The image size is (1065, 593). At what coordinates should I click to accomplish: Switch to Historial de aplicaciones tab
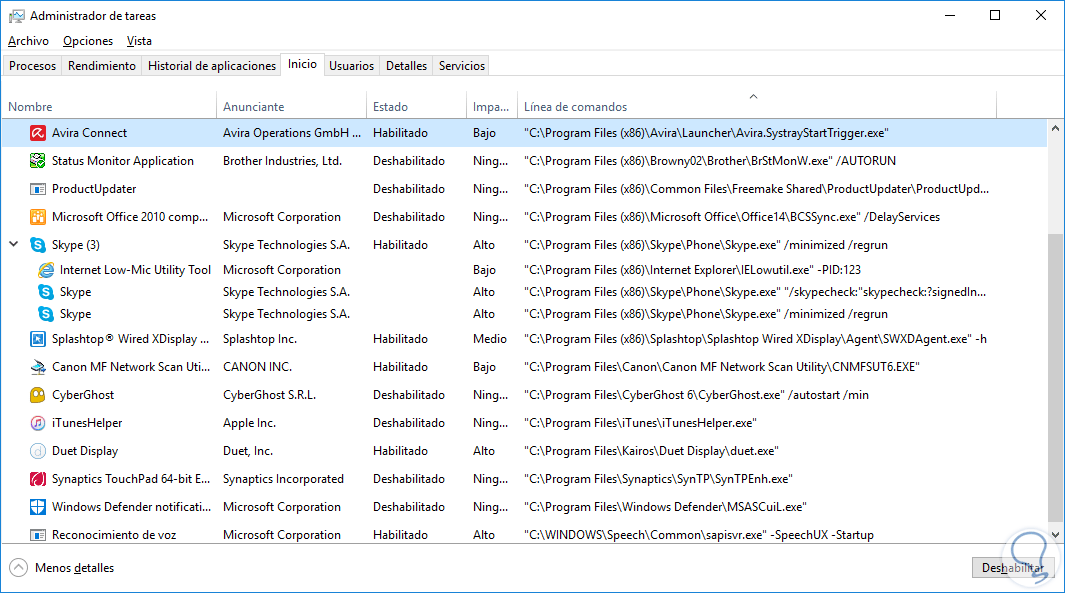coord(212,66)
